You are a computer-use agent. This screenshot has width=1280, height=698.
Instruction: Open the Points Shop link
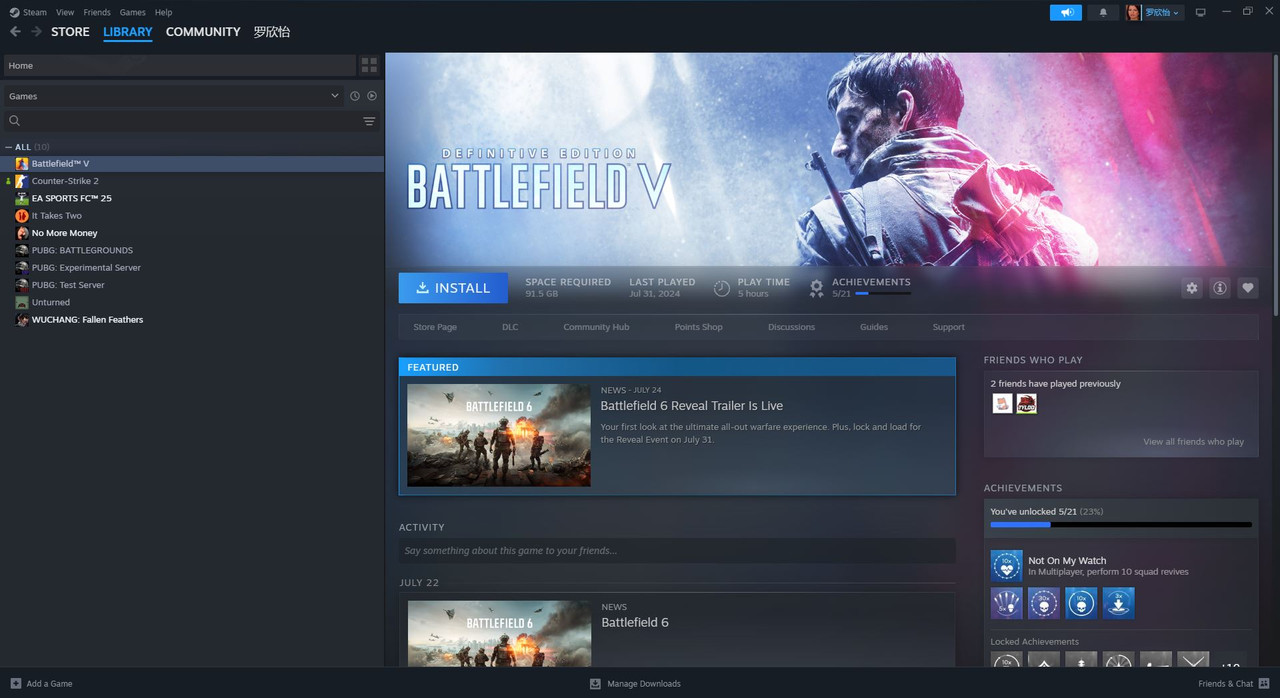(698, 327)
